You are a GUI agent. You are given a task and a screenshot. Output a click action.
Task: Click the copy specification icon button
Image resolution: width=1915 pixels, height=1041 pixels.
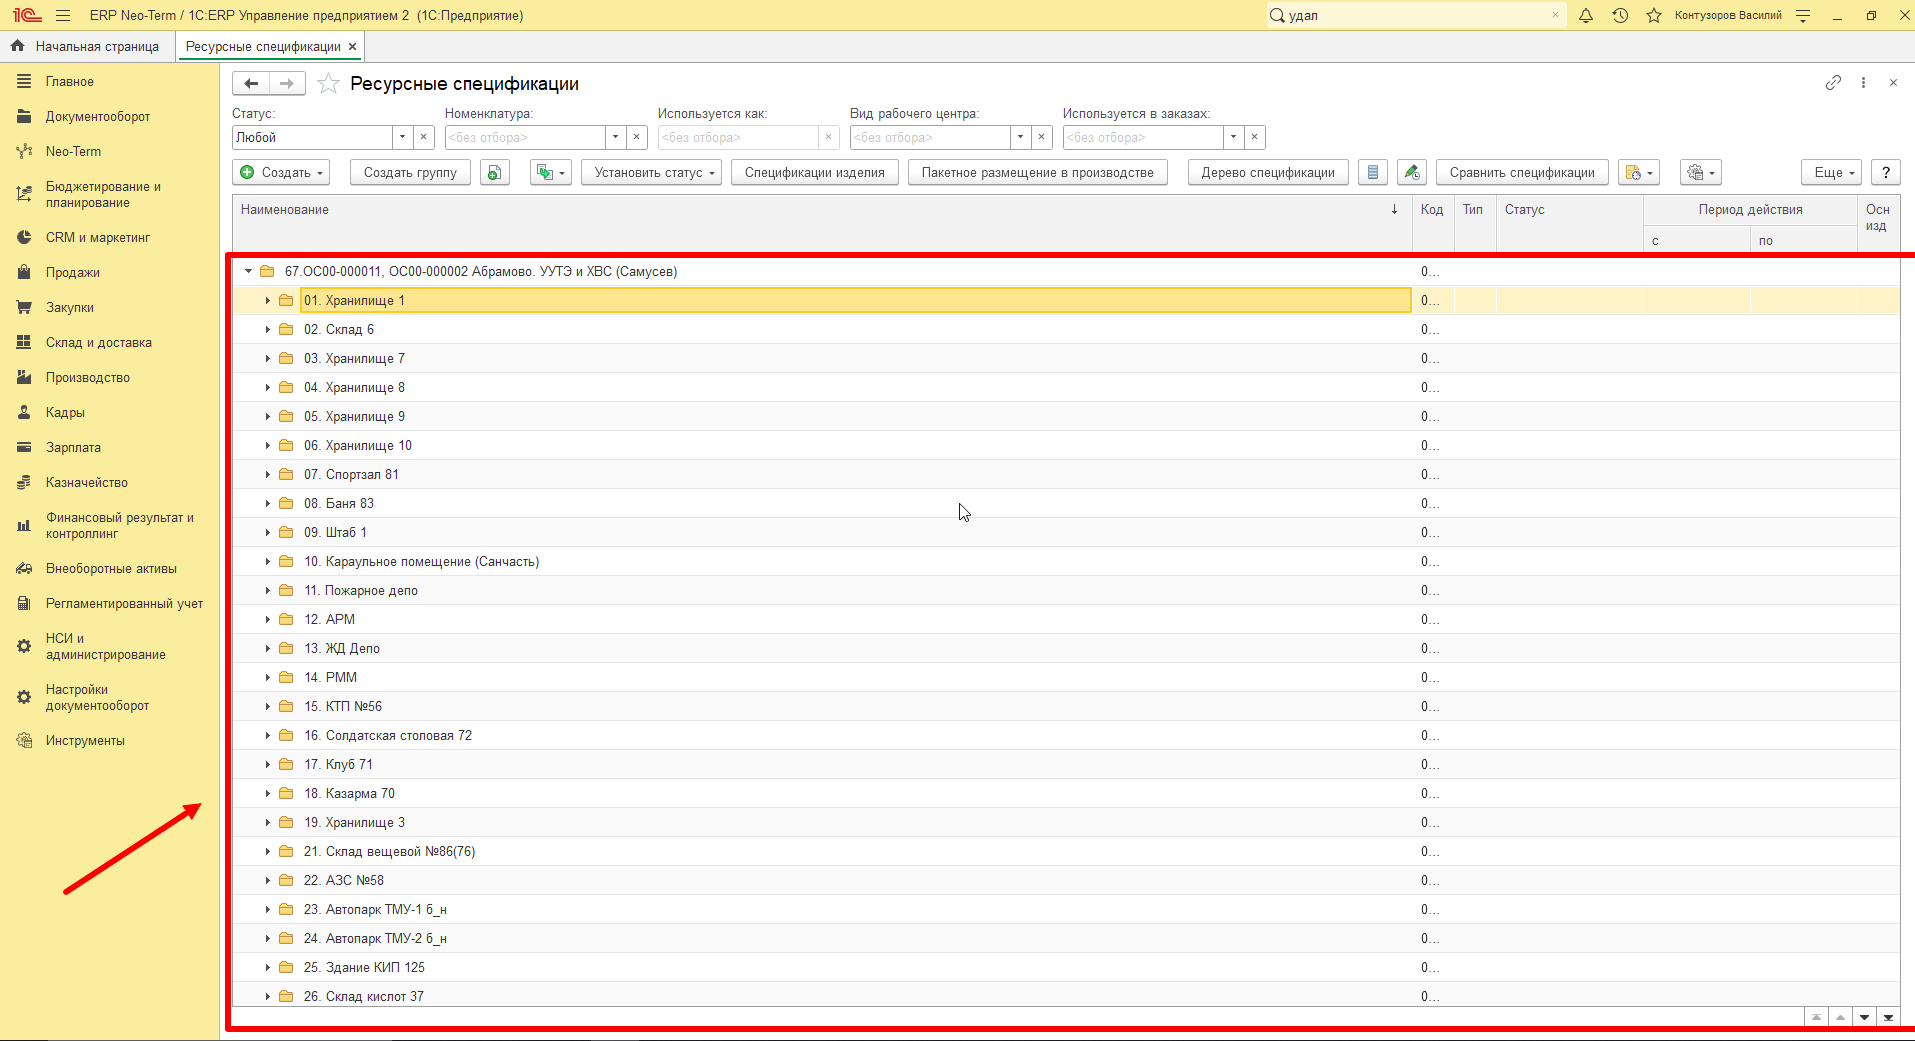tap(494, 172)
